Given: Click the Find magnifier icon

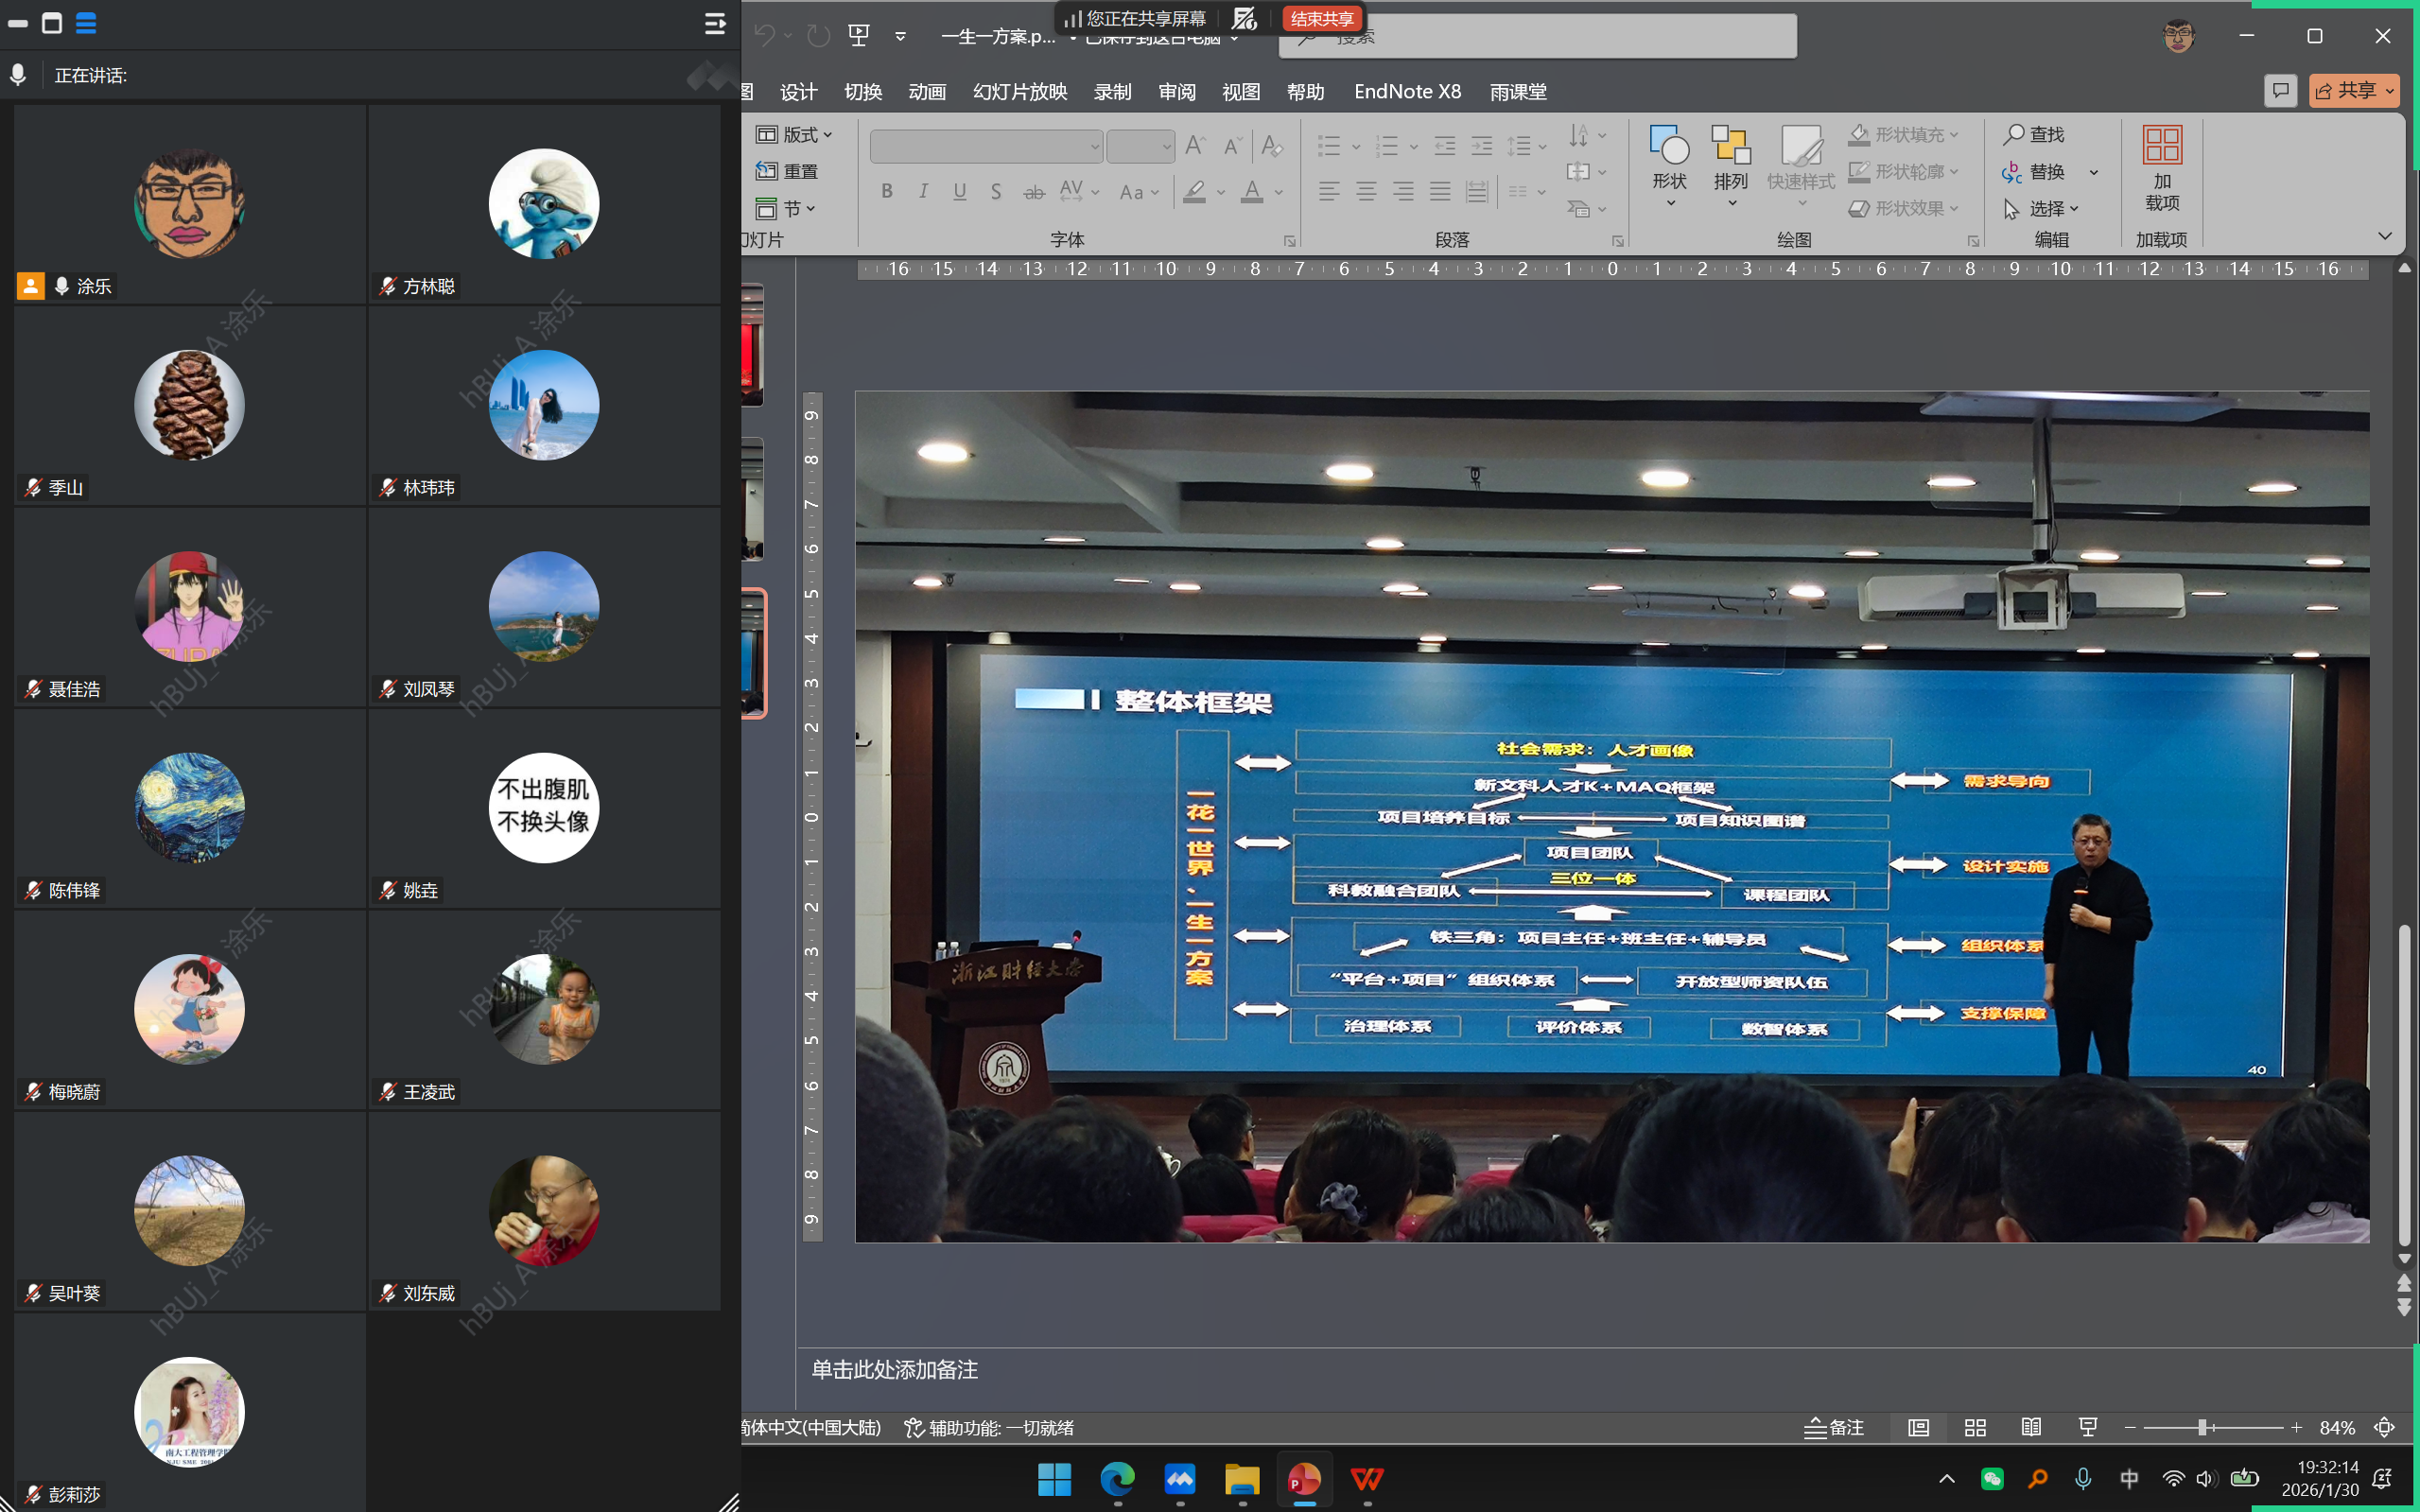Looking at the screenshot, I should (x=2013, y=134).
